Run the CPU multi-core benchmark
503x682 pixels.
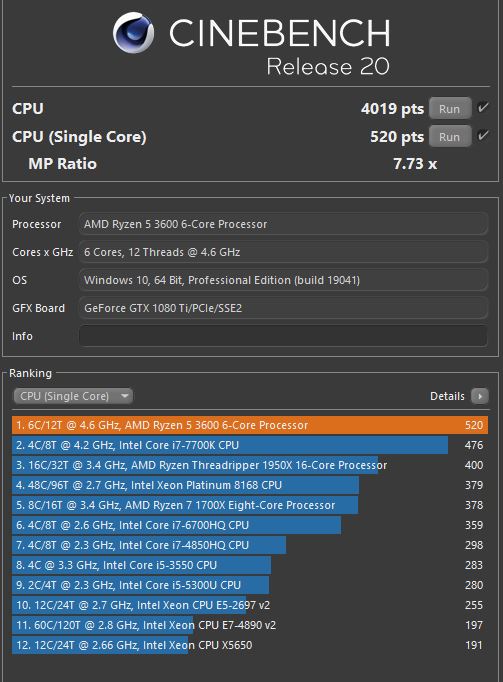[449, 108]
